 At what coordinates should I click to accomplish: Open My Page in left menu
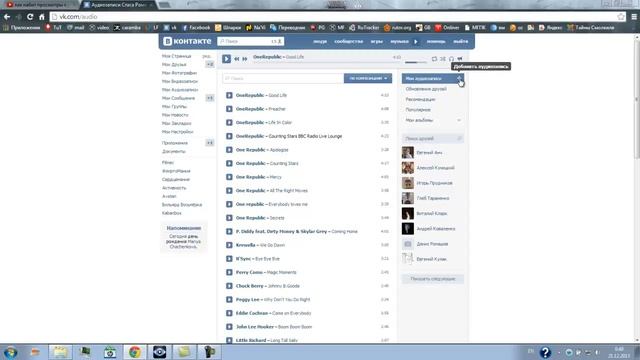coord(176,56)
